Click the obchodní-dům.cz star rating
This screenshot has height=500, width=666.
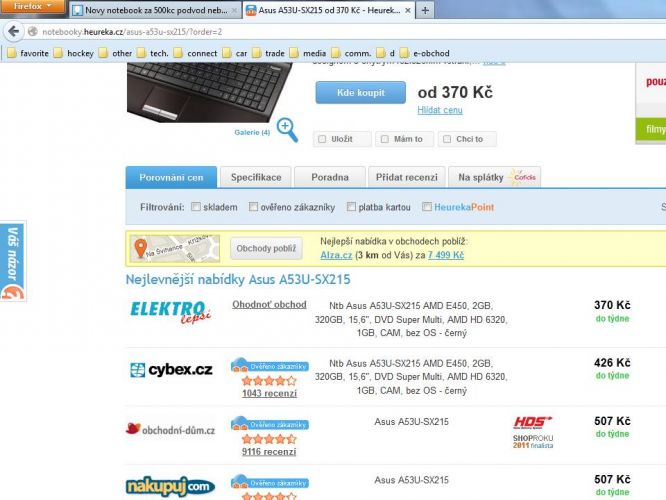click(x=268, y=439)
